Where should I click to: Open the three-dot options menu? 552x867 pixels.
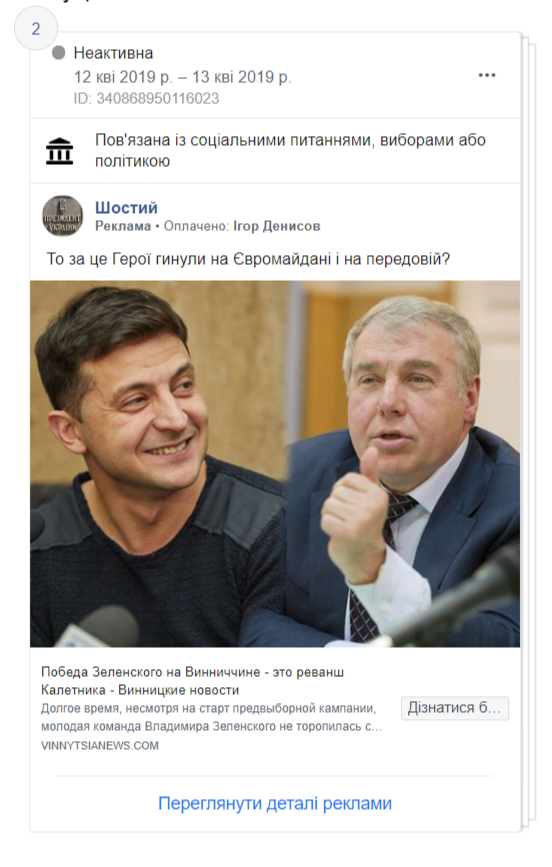(x=487, y=75)
